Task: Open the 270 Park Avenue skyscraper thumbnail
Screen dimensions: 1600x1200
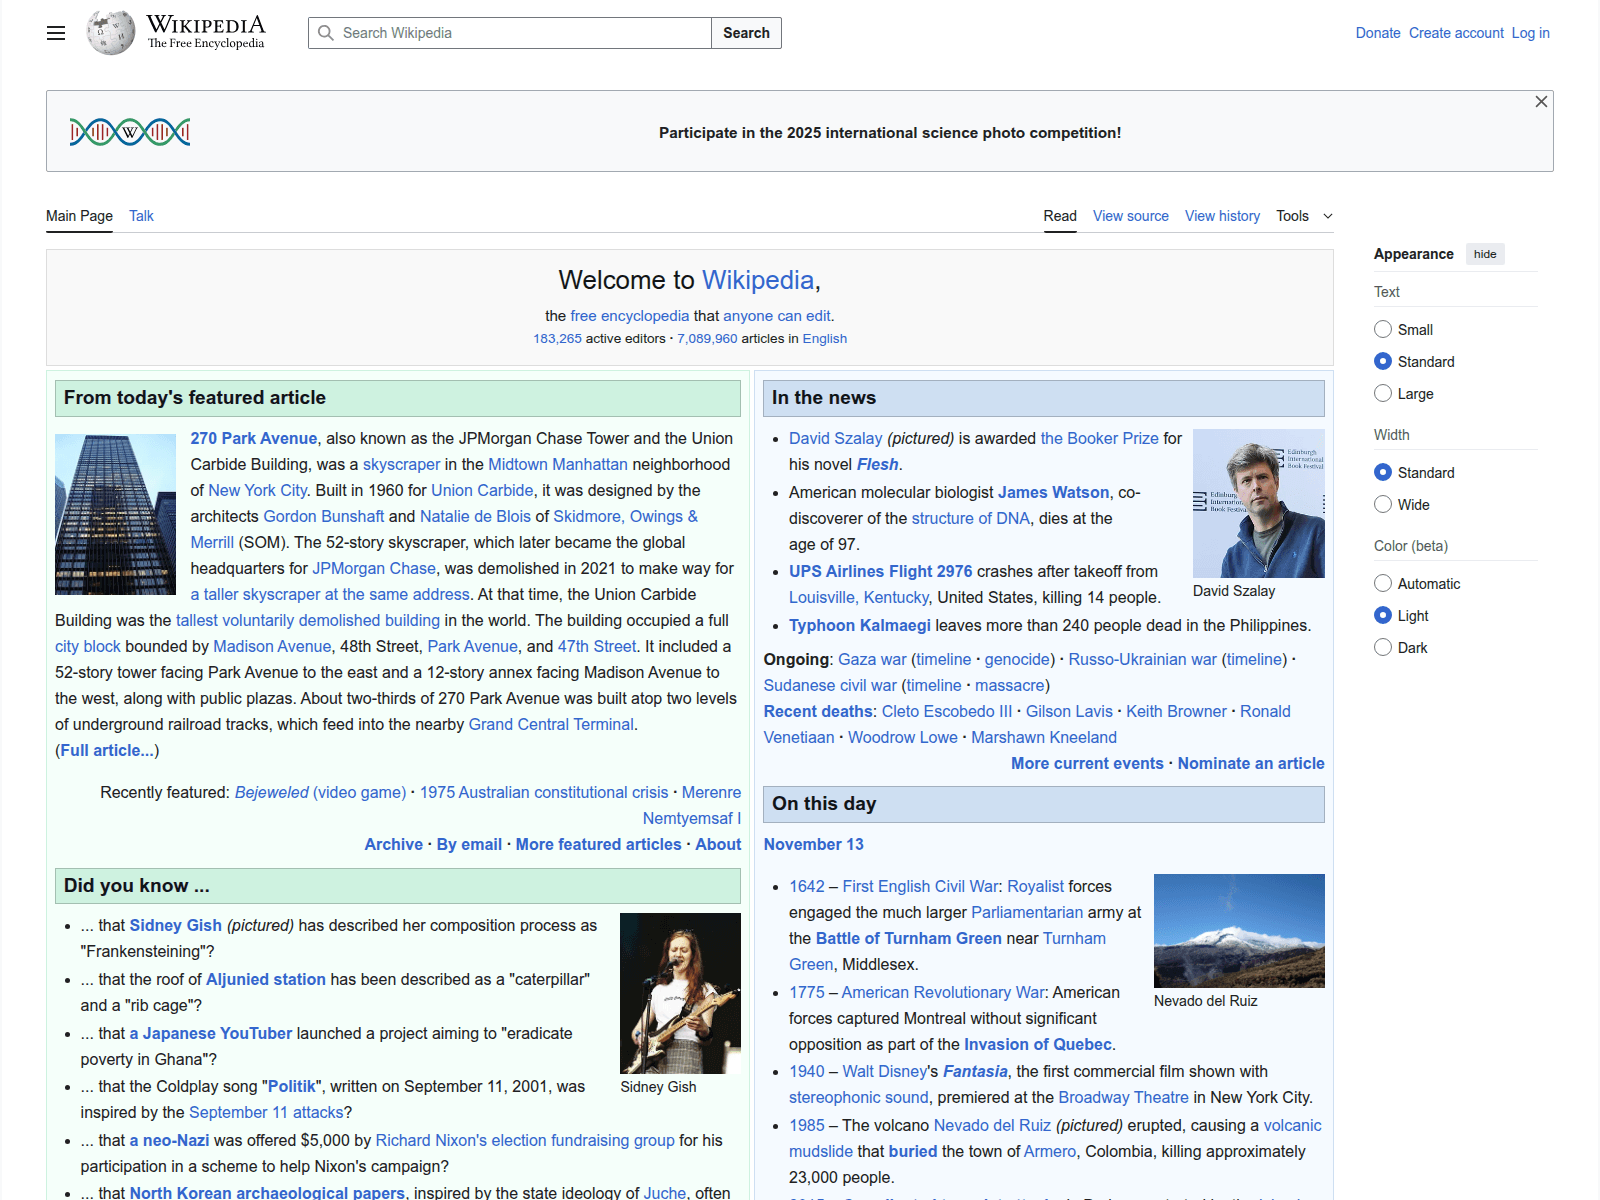Action: [x=115, y=514]
